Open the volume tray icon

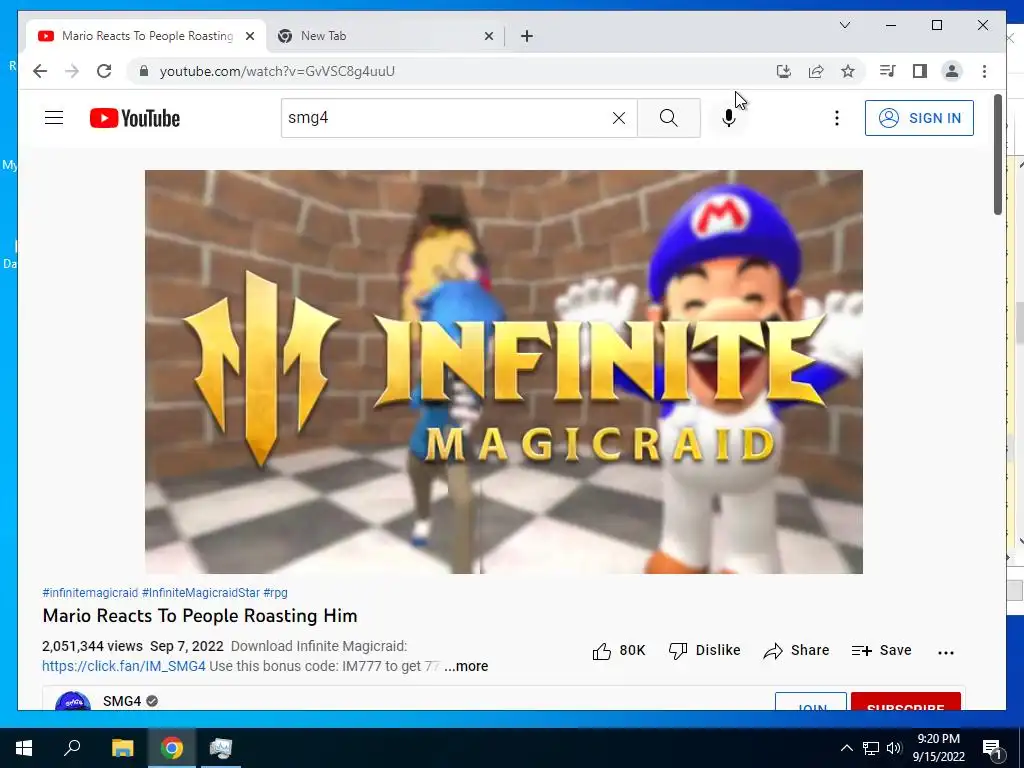[x=894, y=748]
